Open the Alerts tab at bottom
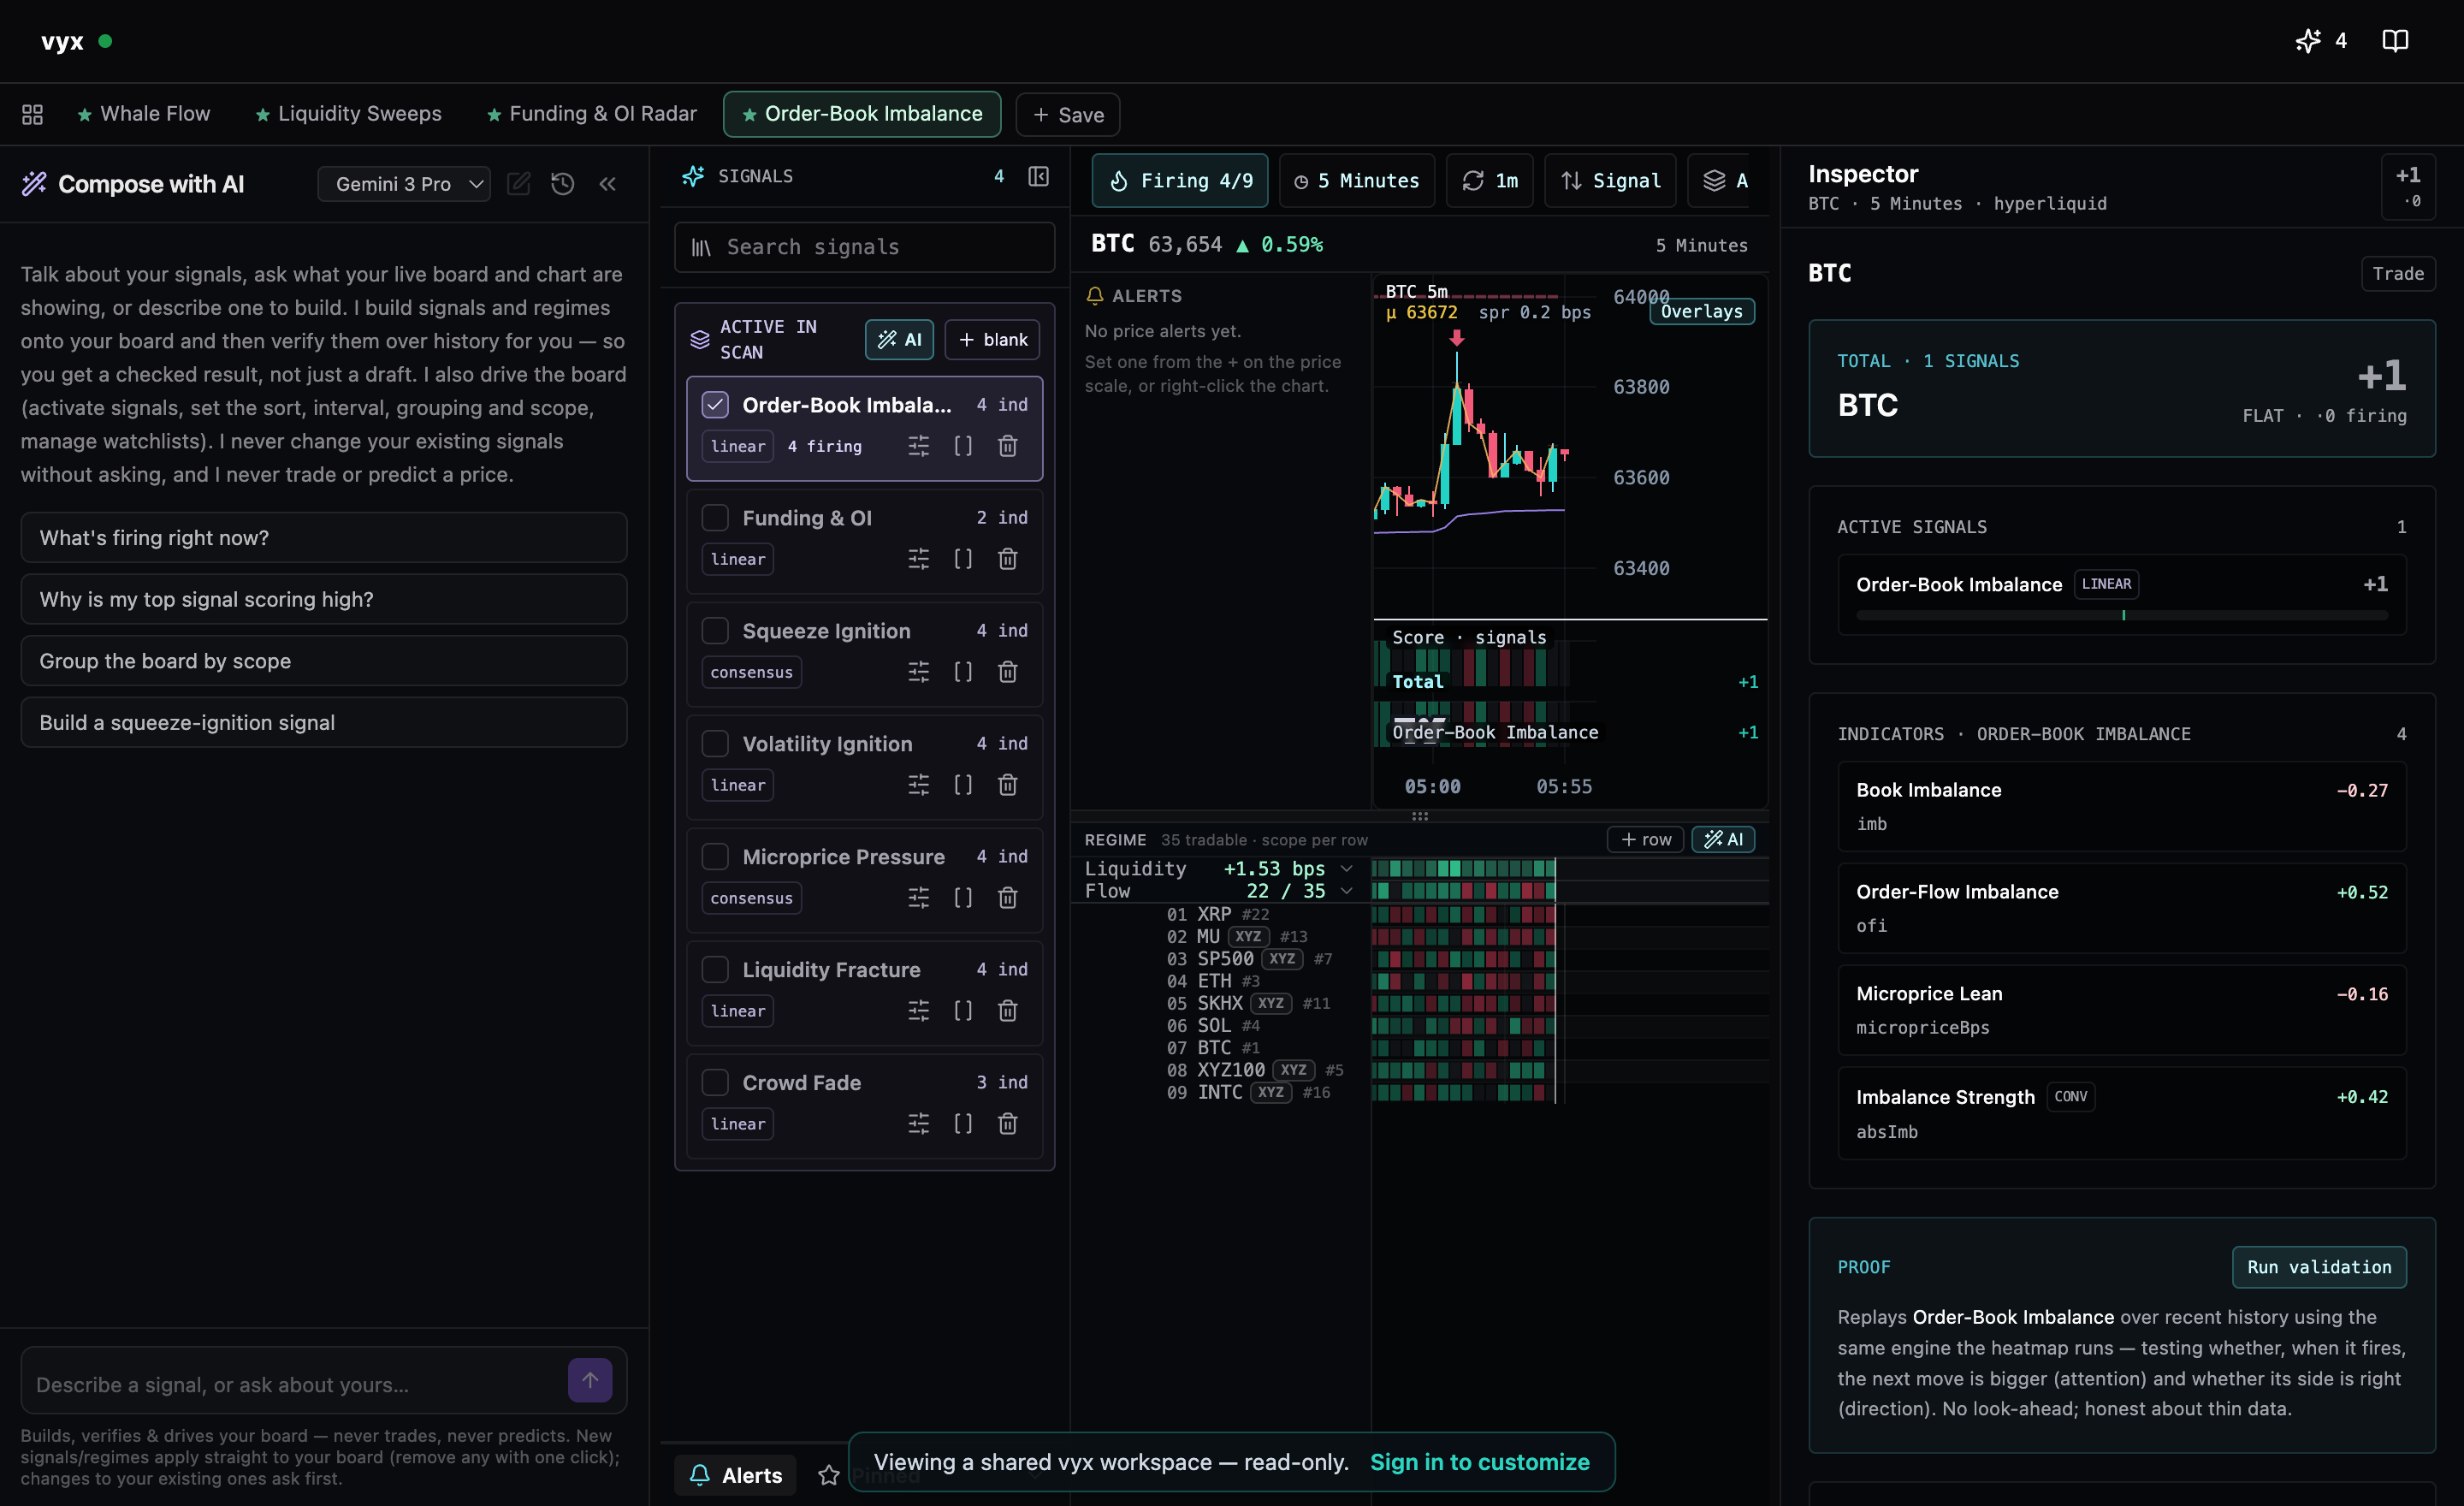2464x1506 pixels. [736, 1475]
